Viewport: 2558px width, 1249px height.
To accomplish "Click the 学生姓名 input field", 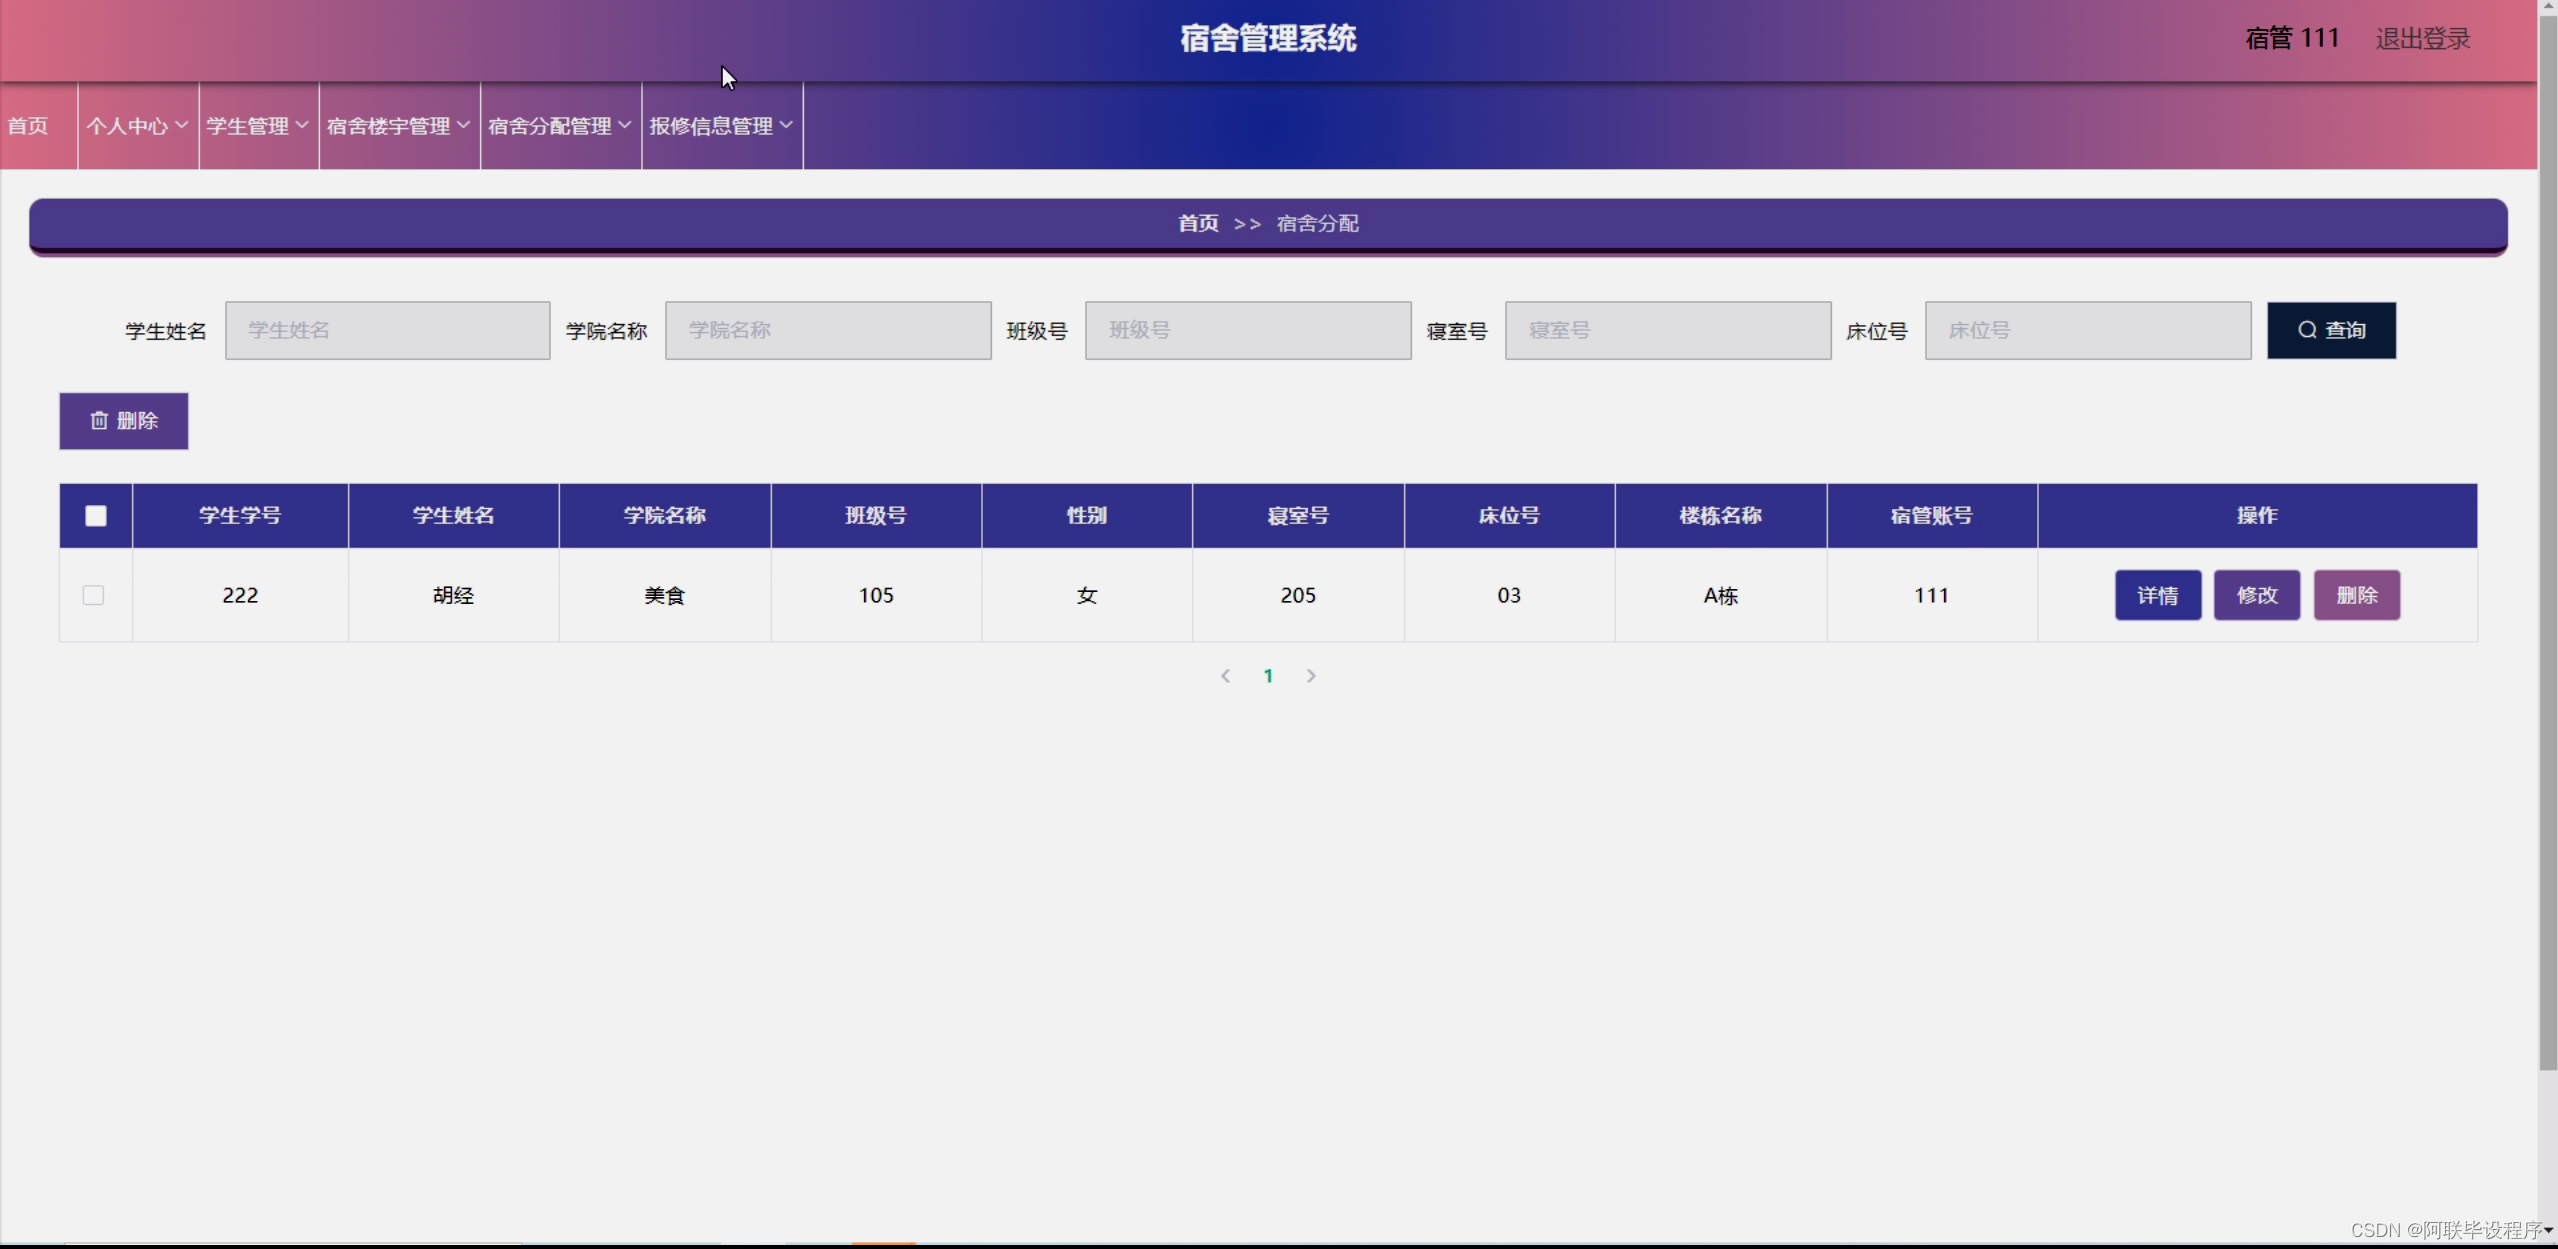I will pyautogui.click(x=388, y=330).
